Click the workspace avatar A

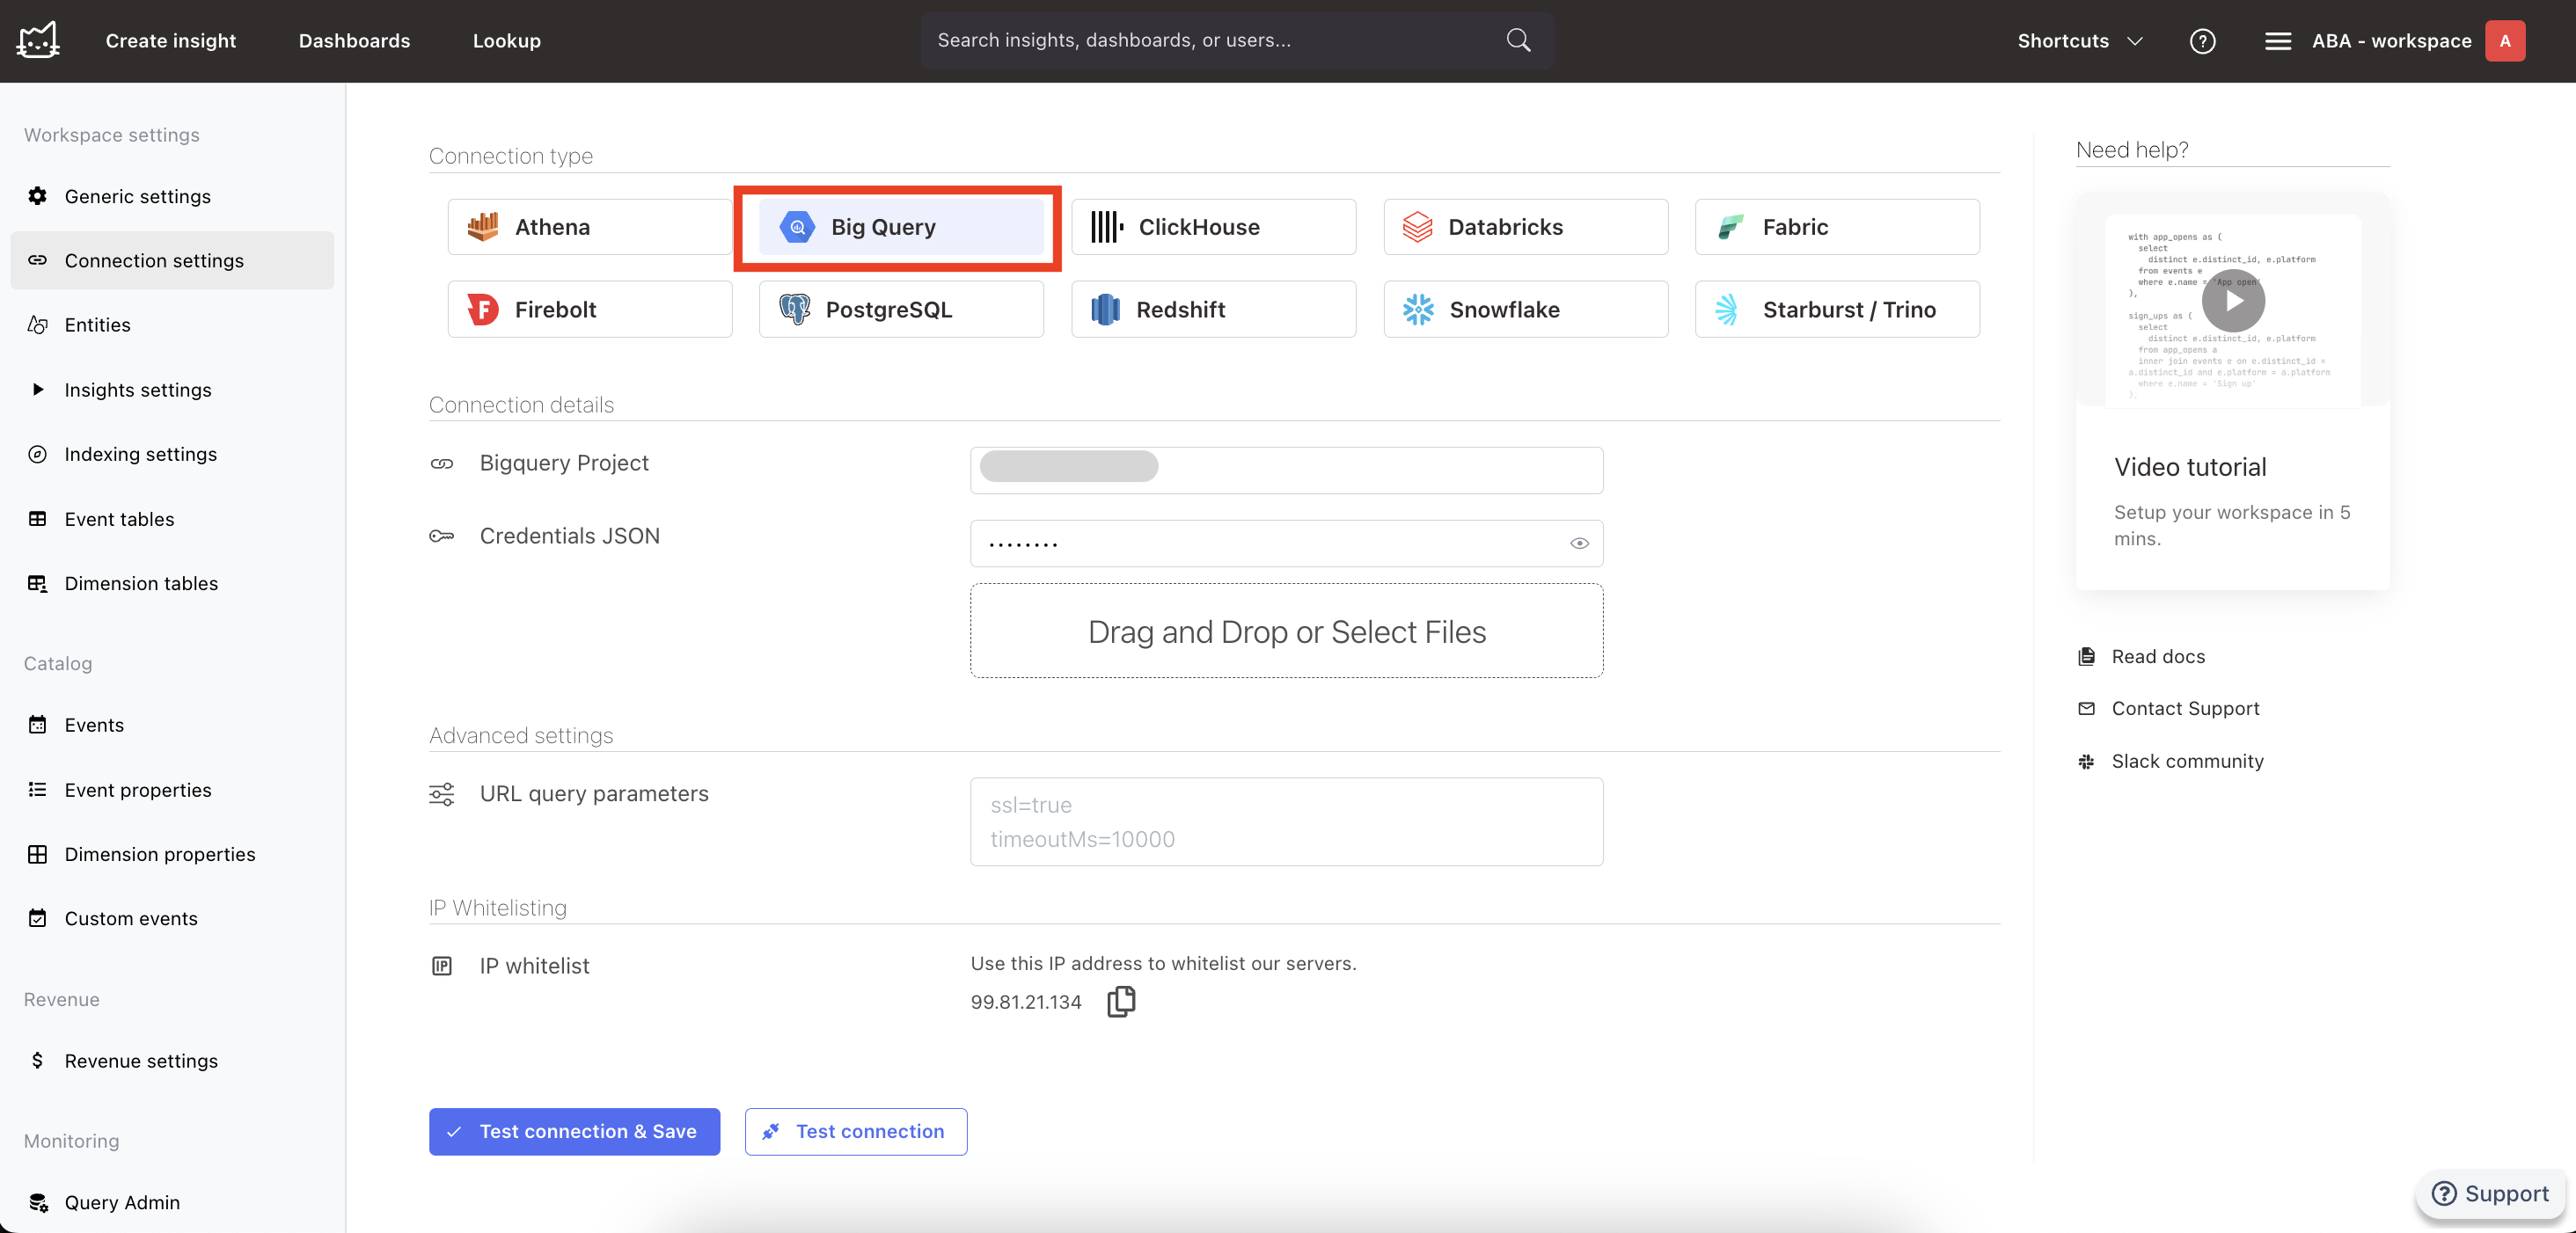[2504, 41]
